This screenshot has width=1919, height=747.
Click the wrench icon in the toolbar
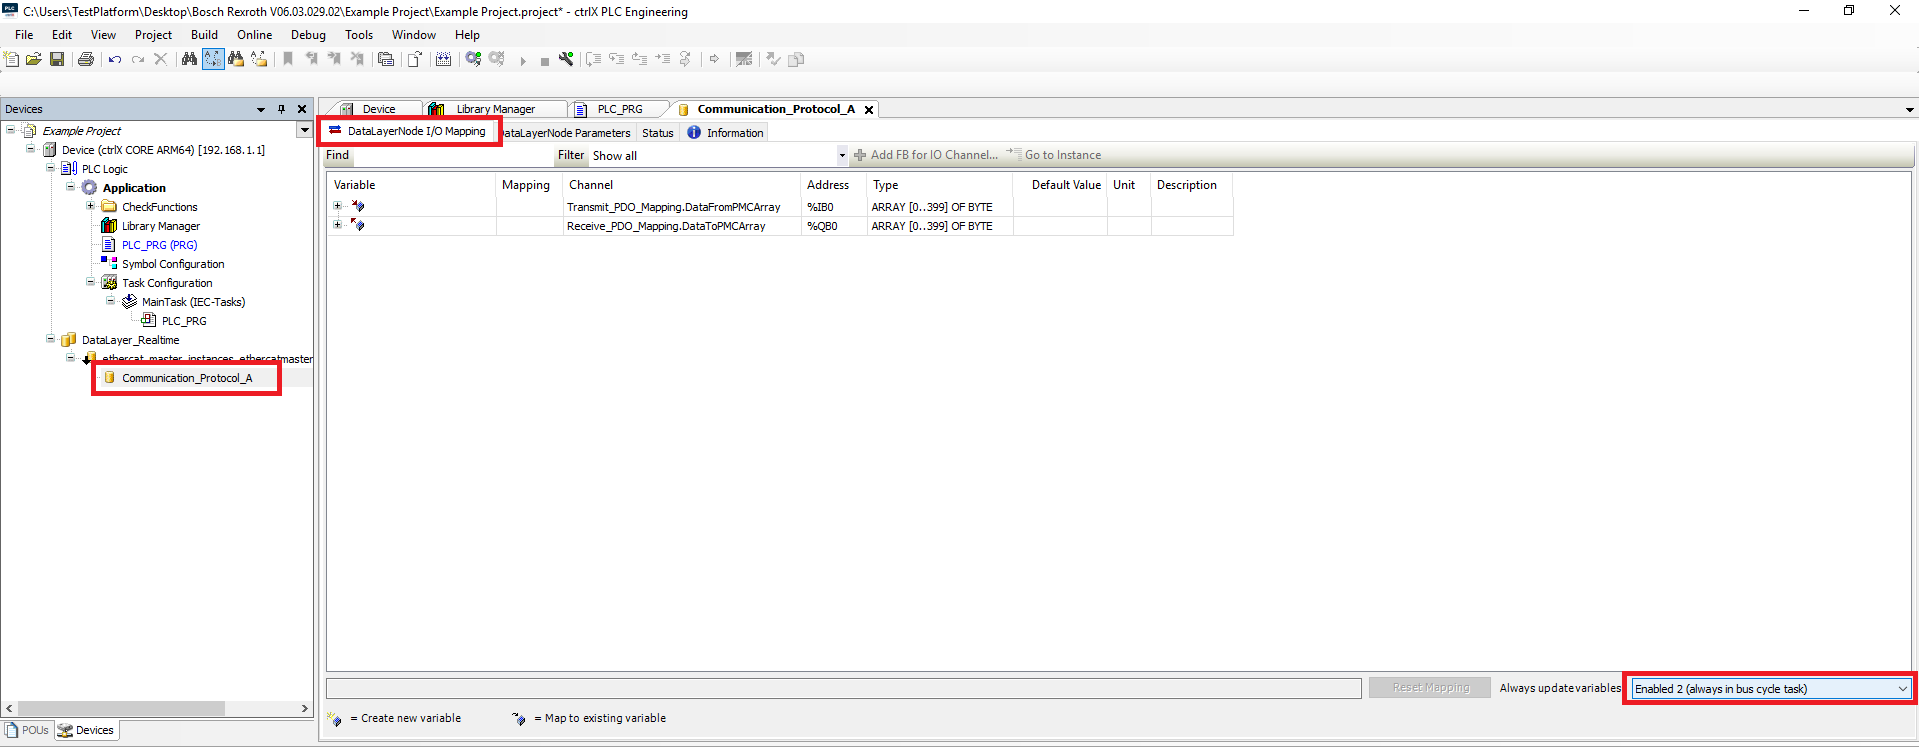tap(566, 60)
